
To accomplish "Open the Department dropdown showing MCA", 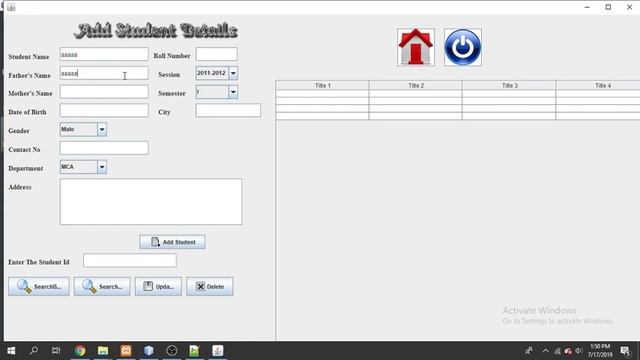I will tap(102, 167).
